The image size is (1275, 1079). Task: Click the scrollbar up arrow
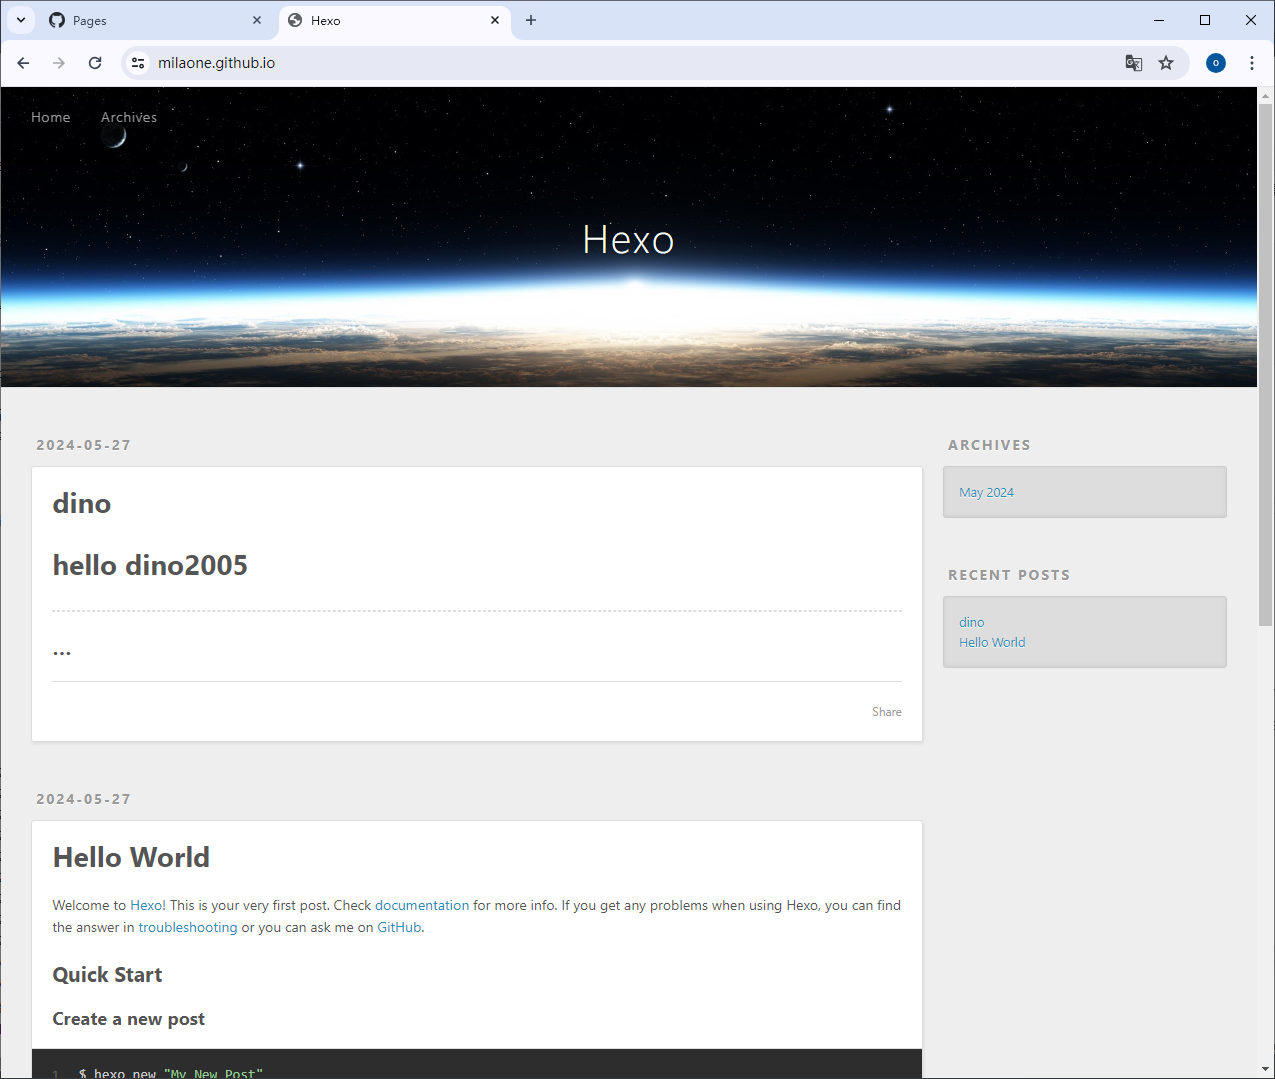coord(1265,95)
